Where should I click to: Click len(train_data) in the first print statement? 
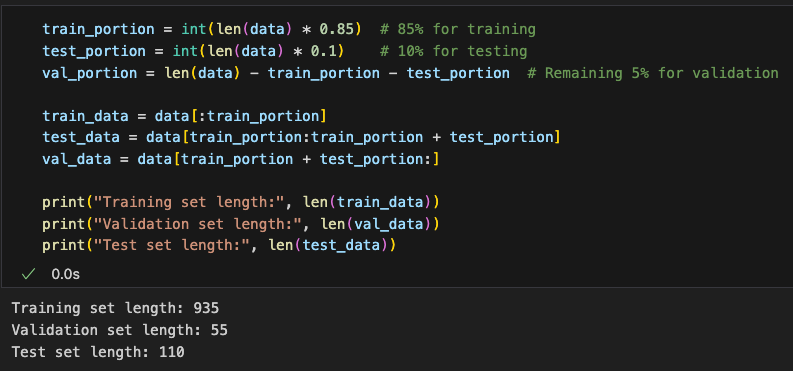pos(367,202)
